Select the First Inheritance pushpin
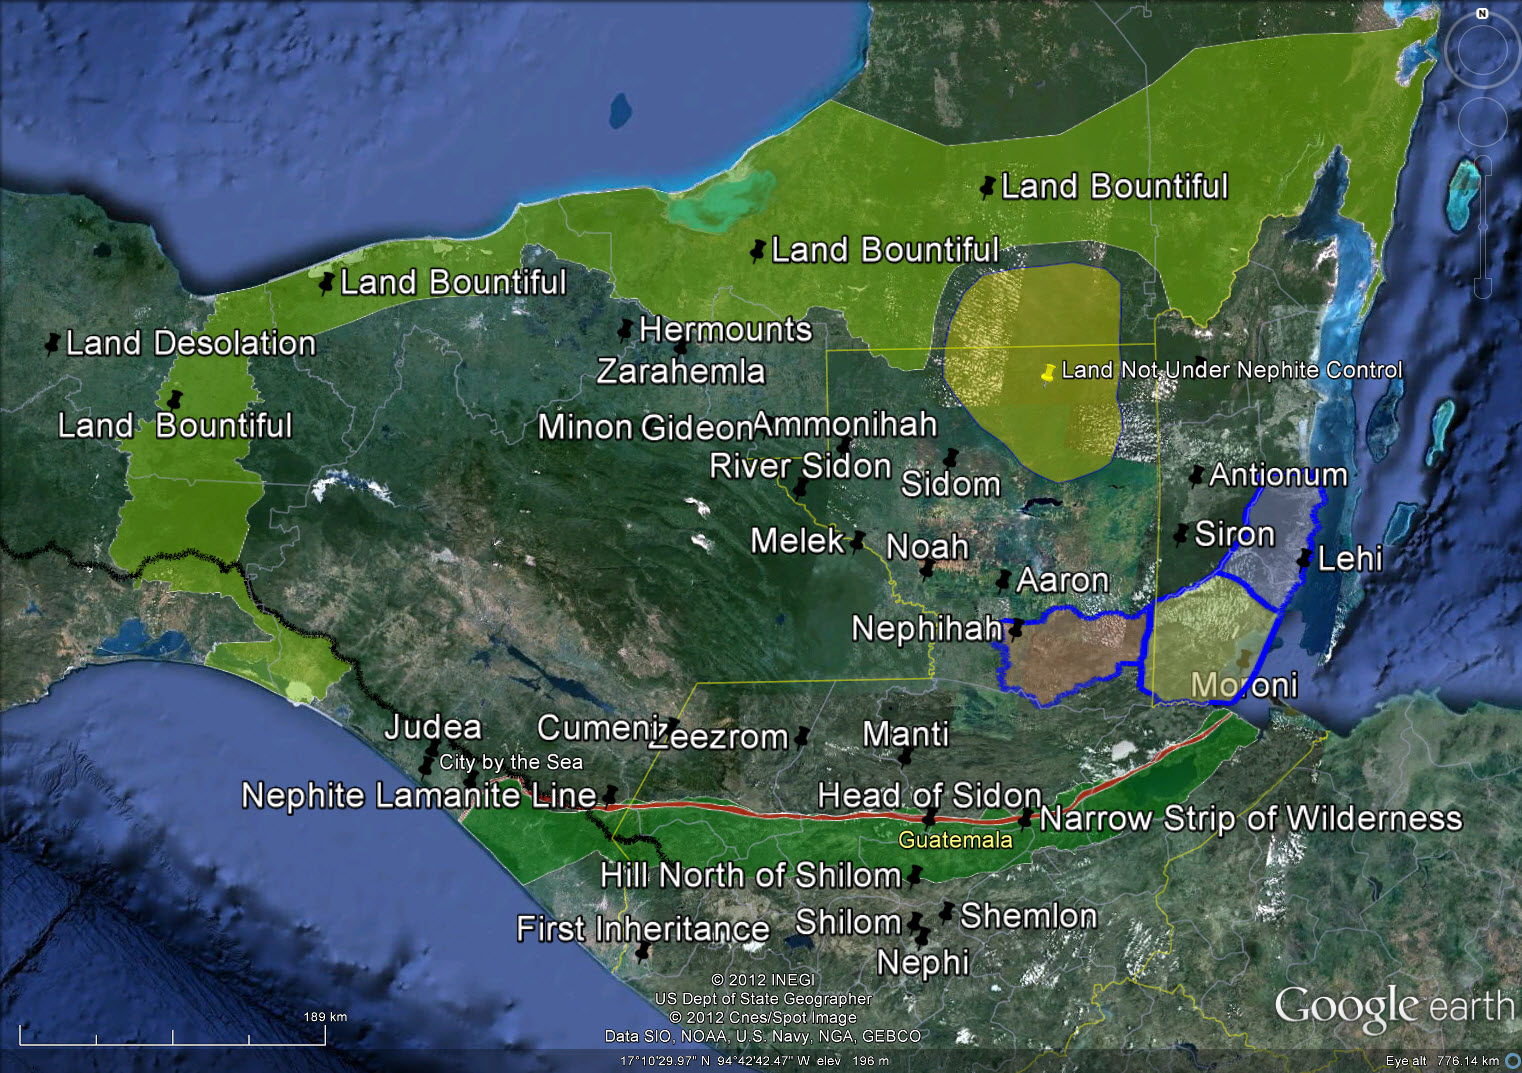The height and width of the screenshot is (1073, 1522). (643, 951)
